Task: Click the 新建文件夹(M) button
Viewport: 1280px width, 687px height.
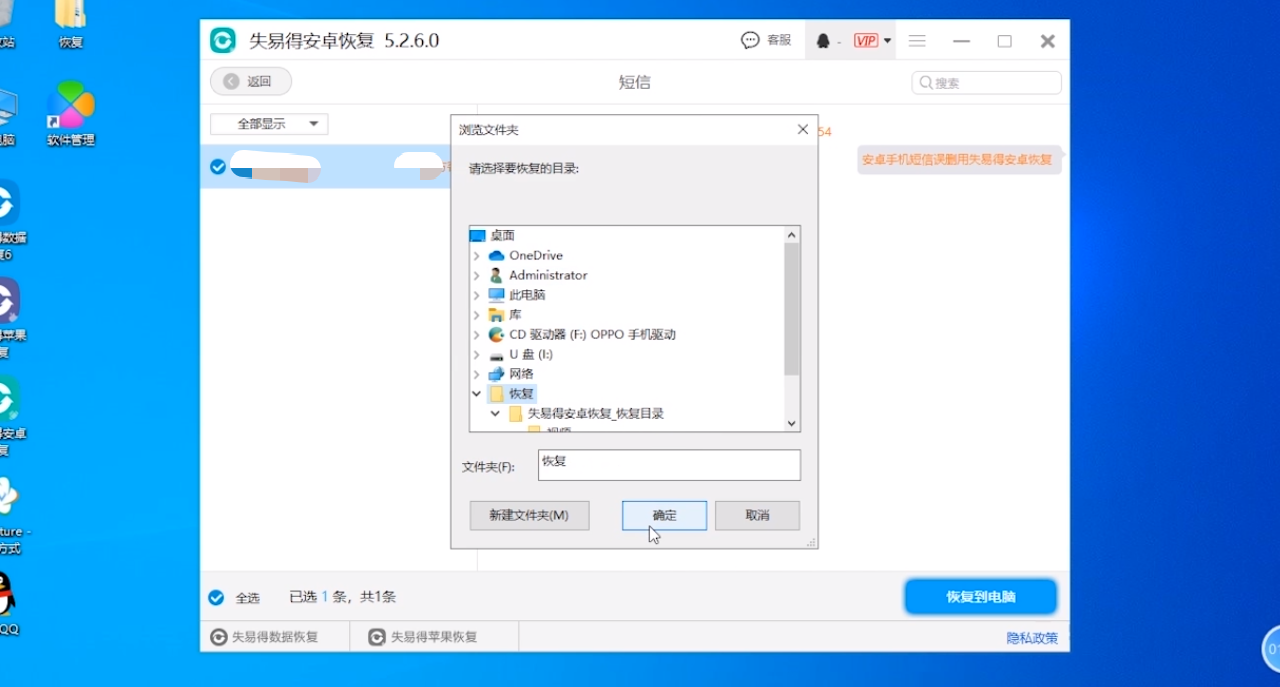Action: 529,515
